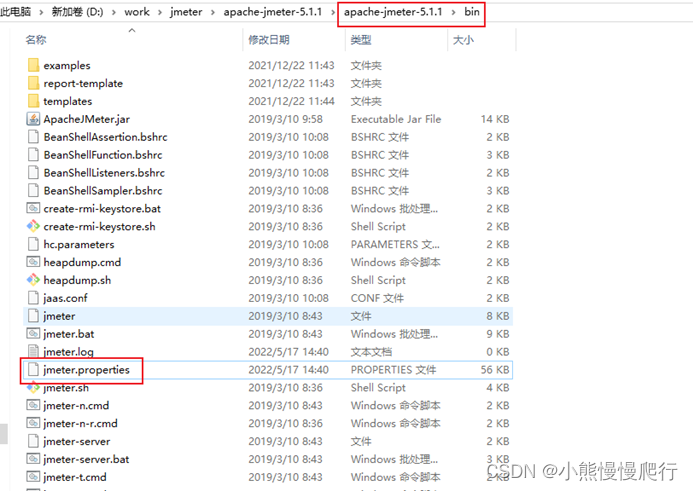Select the file named jmeter.properties

point(87,370)
